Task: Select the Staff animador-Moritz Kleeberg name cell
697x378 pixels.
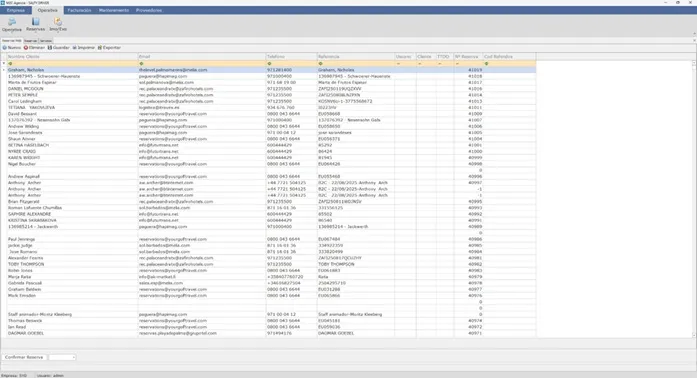Action: [72, 314]
